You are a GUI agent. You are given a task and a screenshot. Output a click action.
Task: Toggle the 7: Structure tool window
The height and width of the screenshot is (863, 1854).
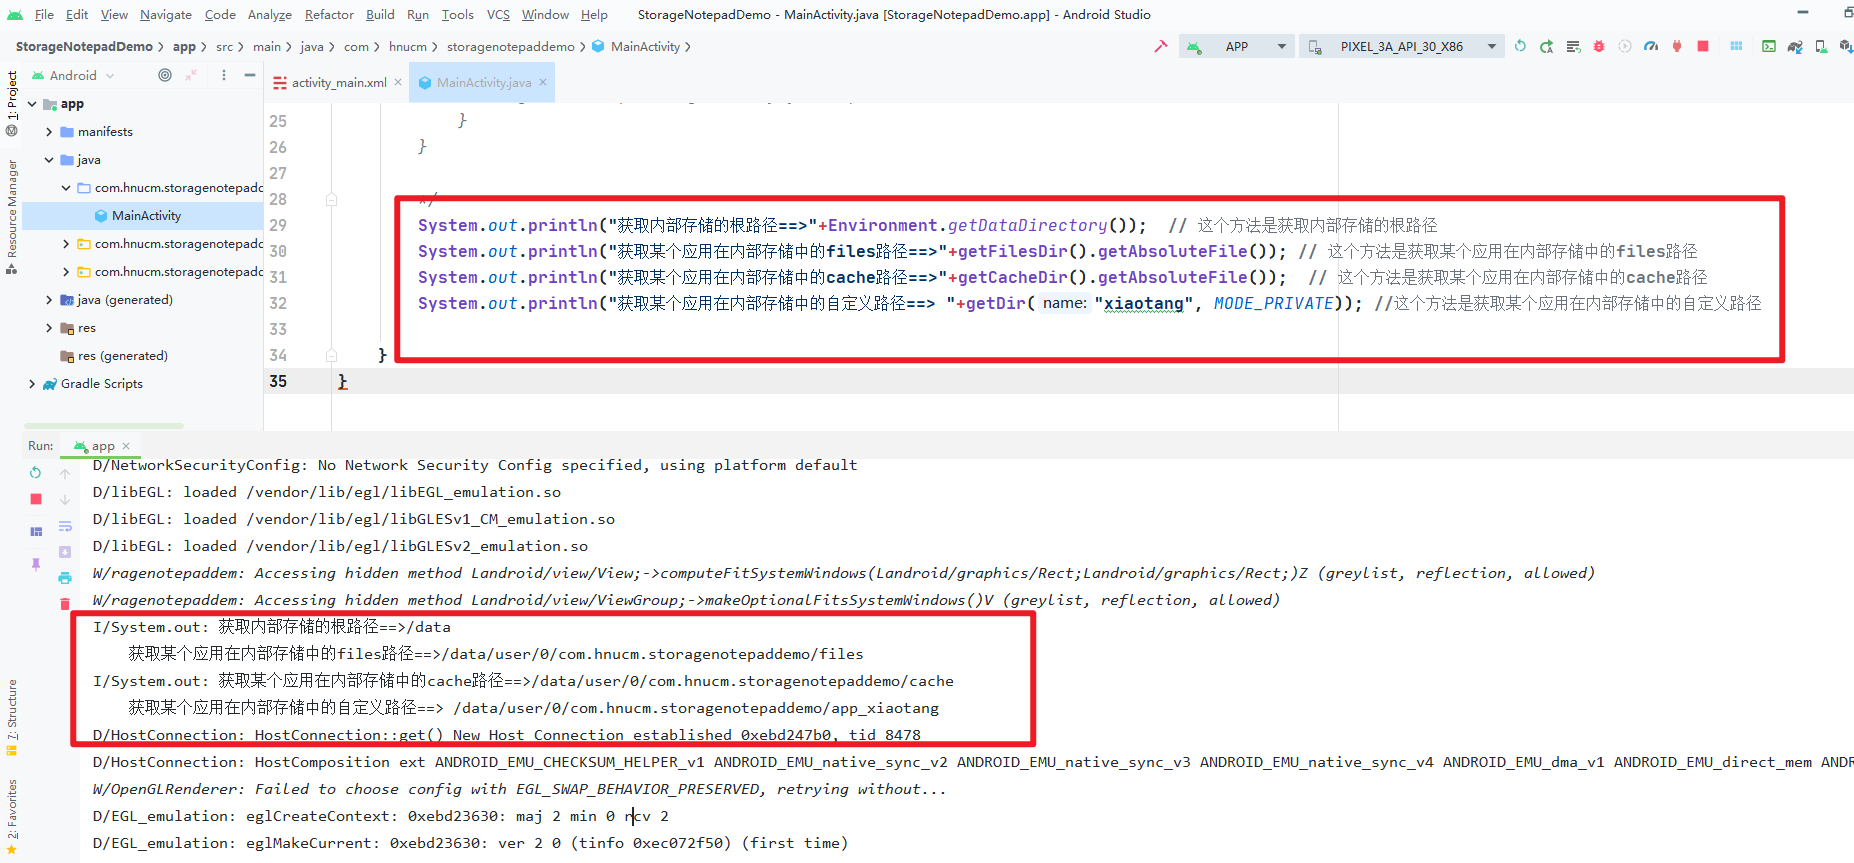pyautogui.click(x=11, y=717)
